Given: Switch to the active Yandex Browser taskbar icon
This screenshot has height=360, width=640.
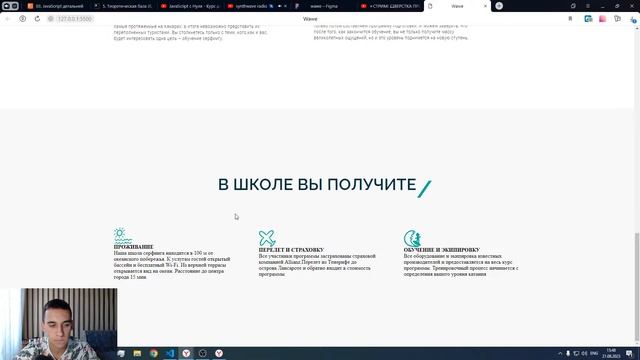Looking at the screenshot, I should coord(186,353).
